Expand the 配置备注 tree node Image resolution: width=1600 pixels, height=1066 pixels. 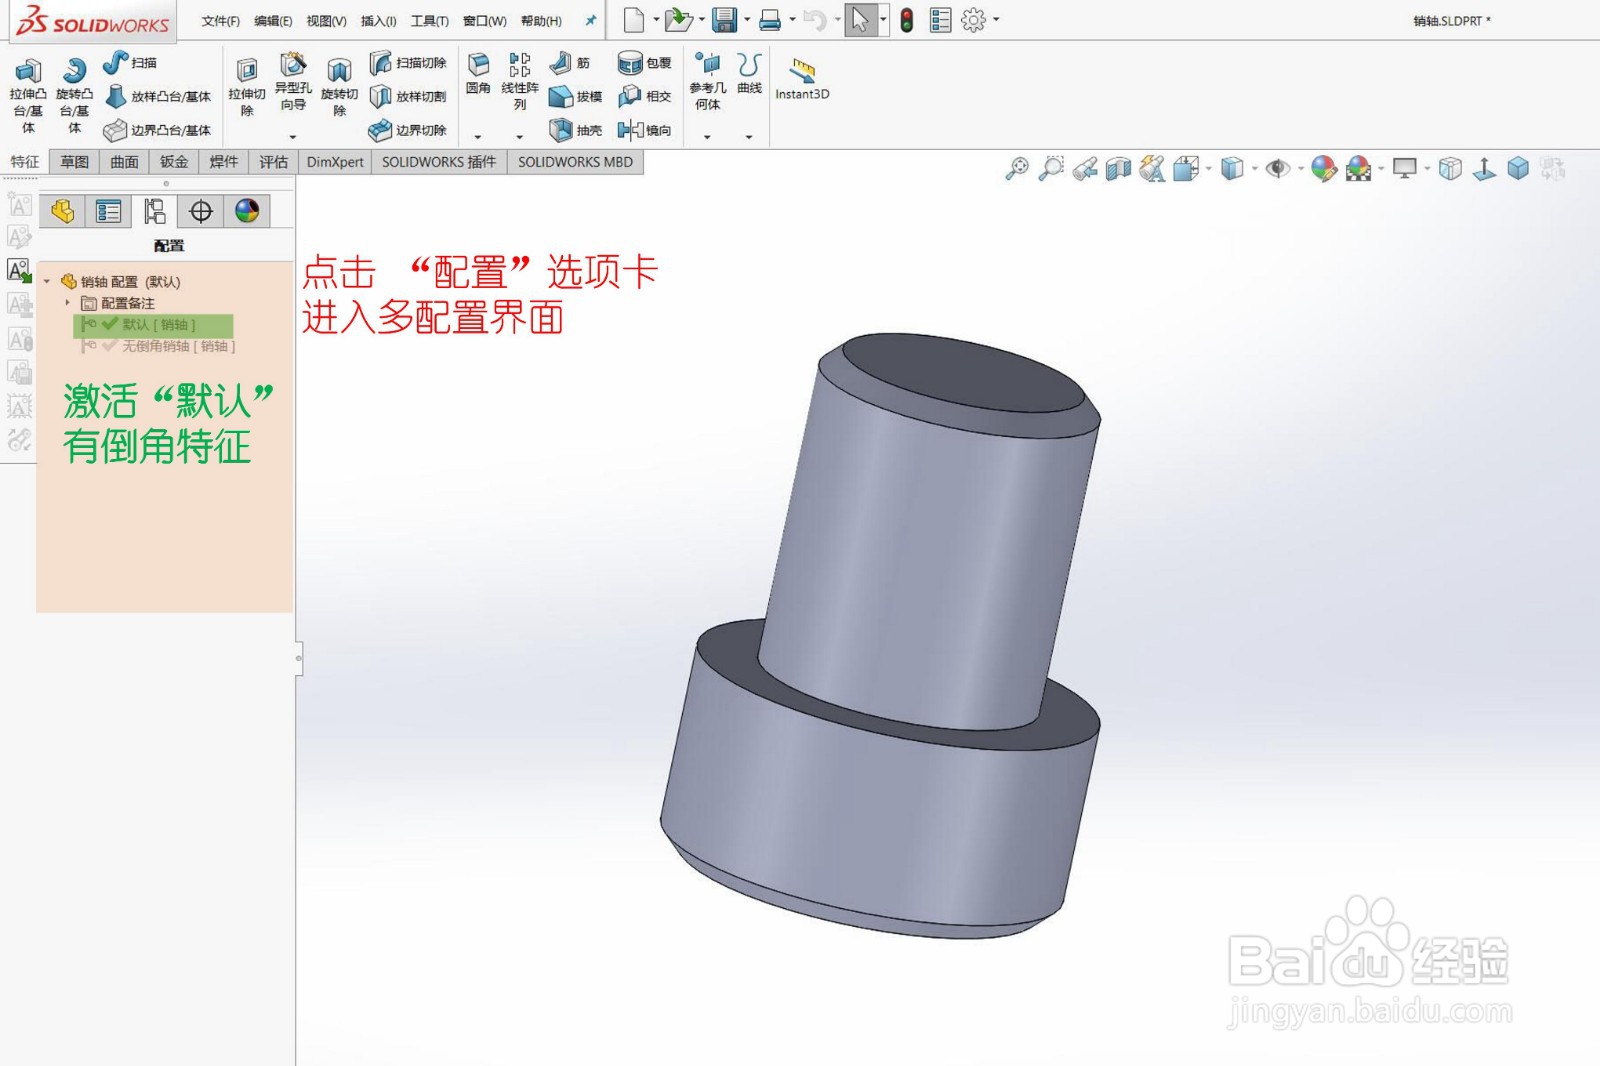point(67,303)
